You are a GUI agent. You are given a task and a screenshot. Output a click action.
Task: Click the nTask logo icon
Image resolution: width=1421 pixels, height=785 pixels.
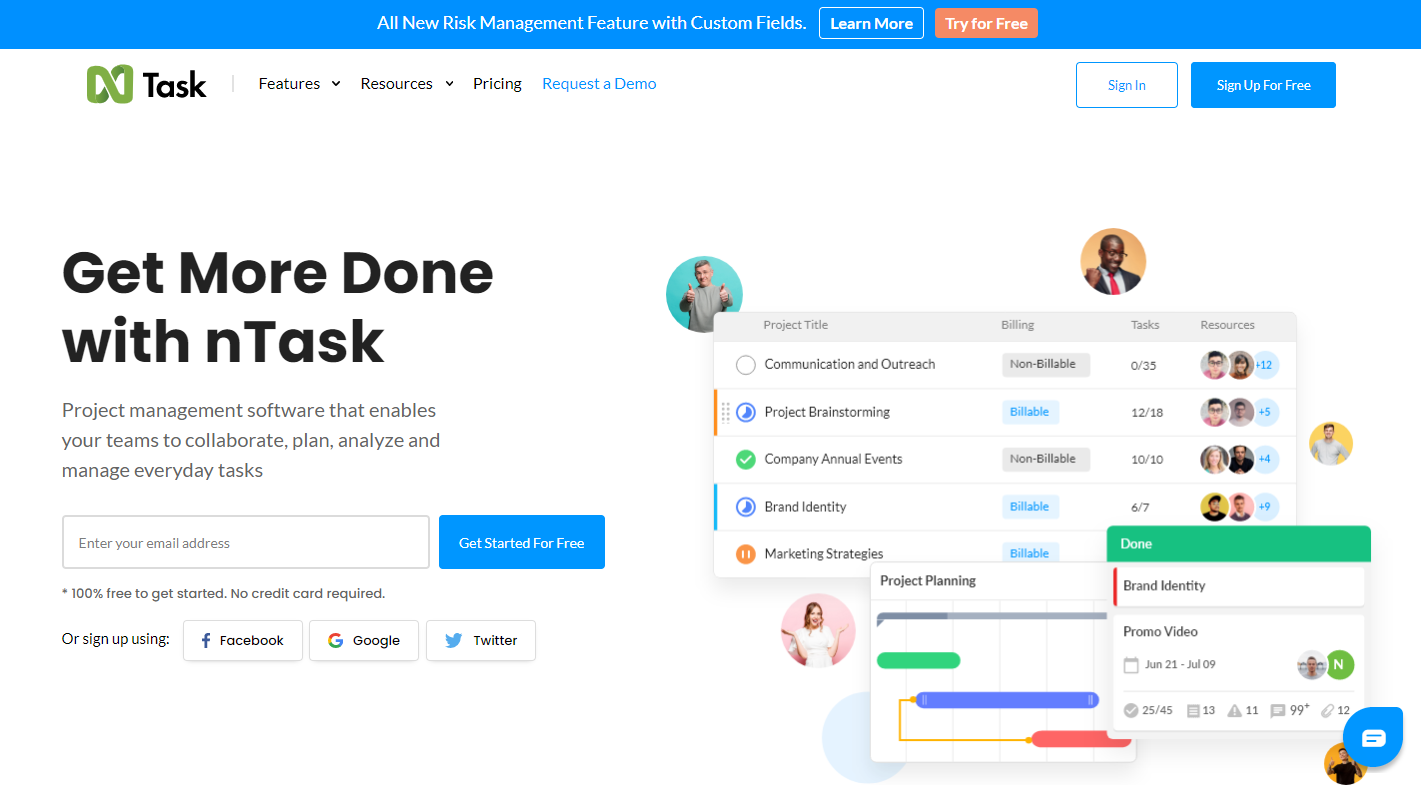[109, 85]
